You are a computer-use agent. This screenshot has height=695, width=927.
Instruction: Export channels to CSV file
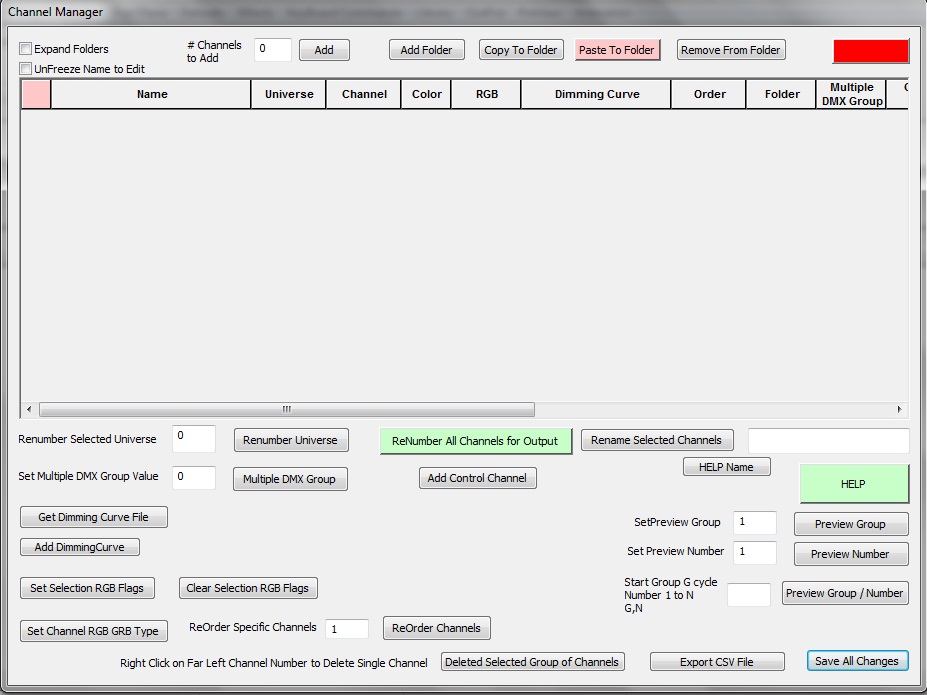716,661
